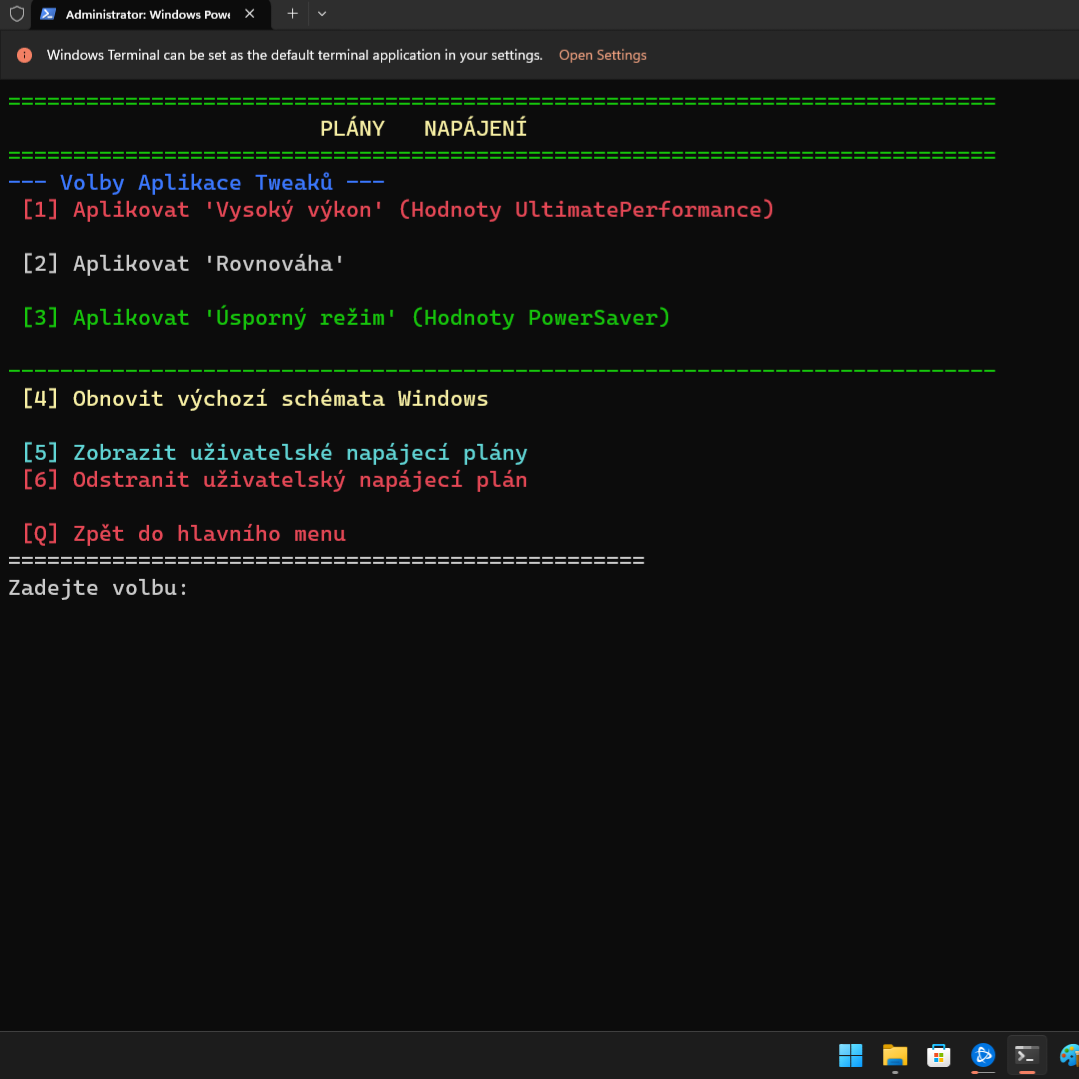Click option [3] Aplikovat 'Úsporný režim'
This screenshot has height=1079, width=1079.
(x=346, y=318)
